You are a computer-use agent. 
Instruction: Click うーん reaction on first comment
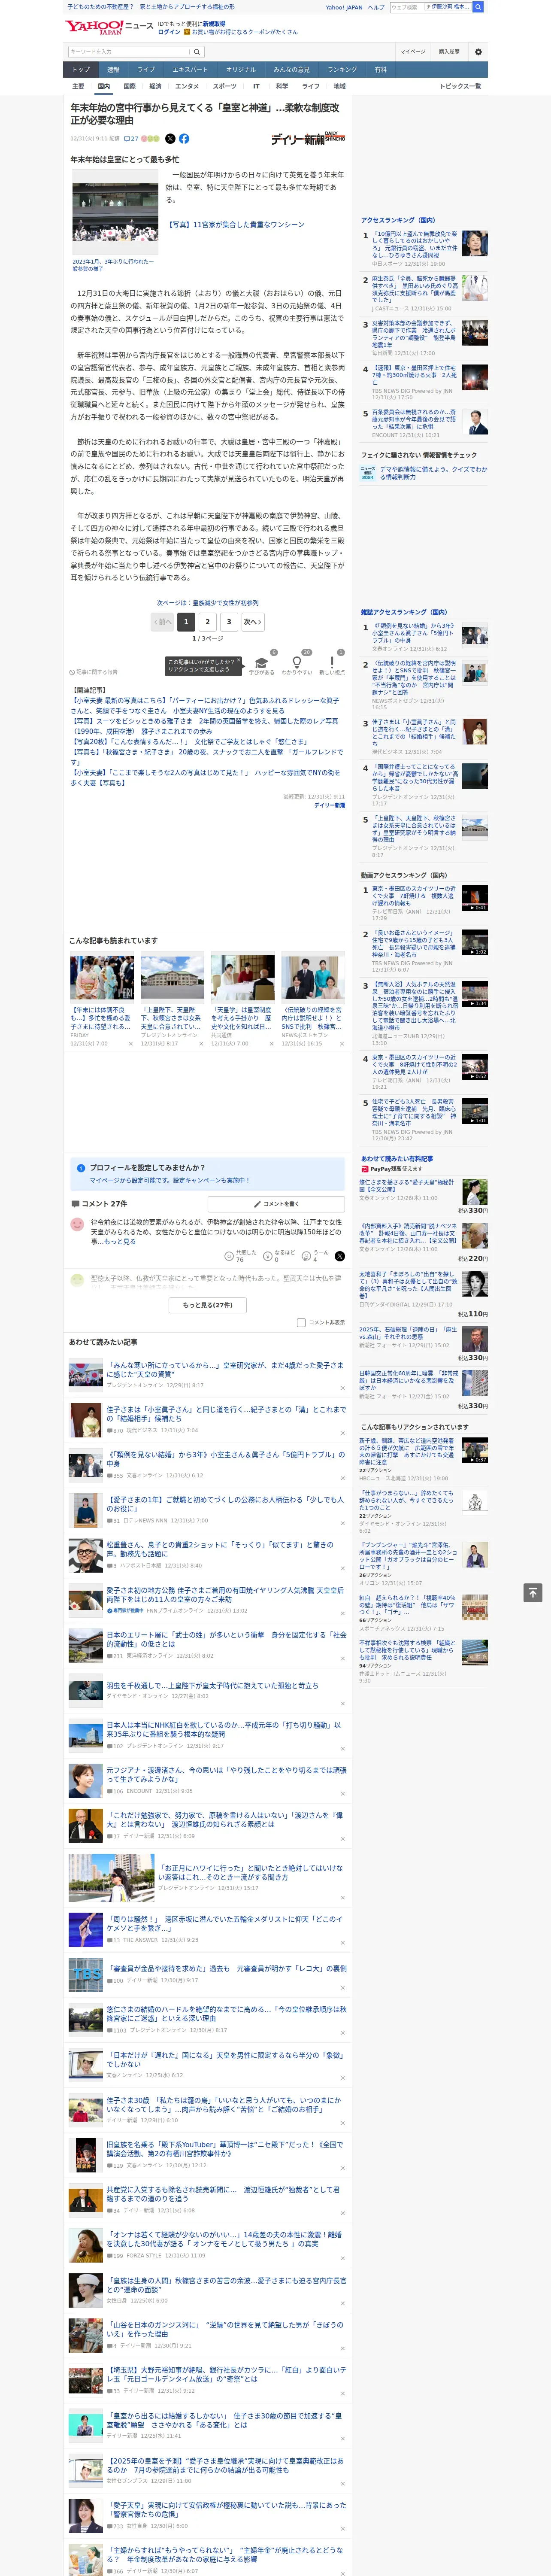point(316,1256)
